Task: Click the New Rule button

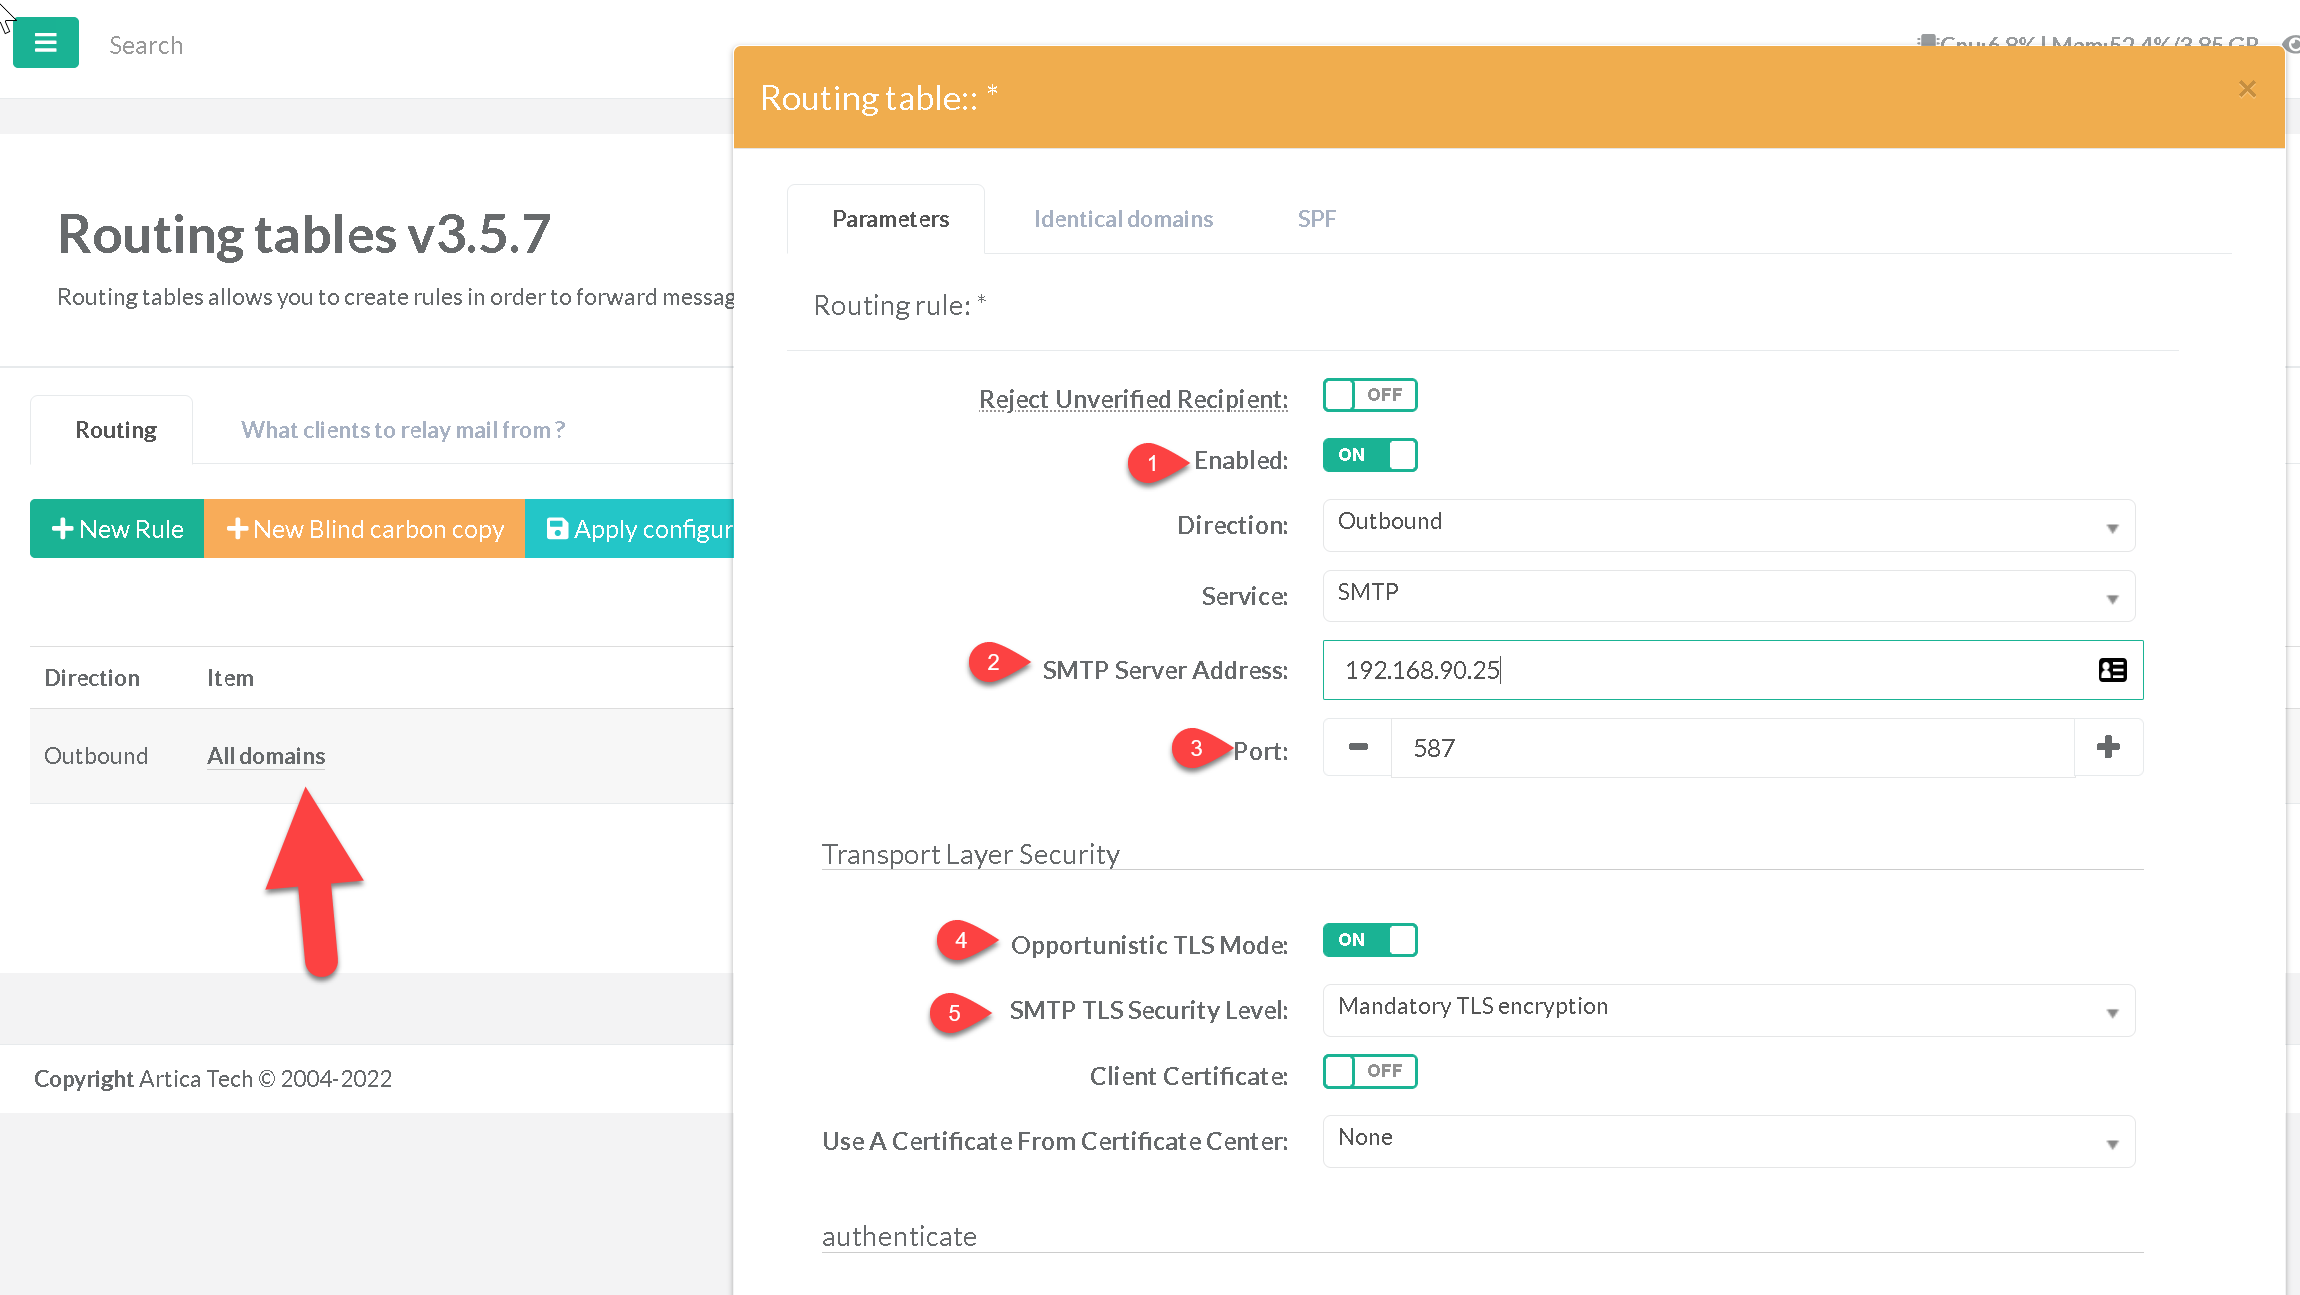Action: pos(117,529)
